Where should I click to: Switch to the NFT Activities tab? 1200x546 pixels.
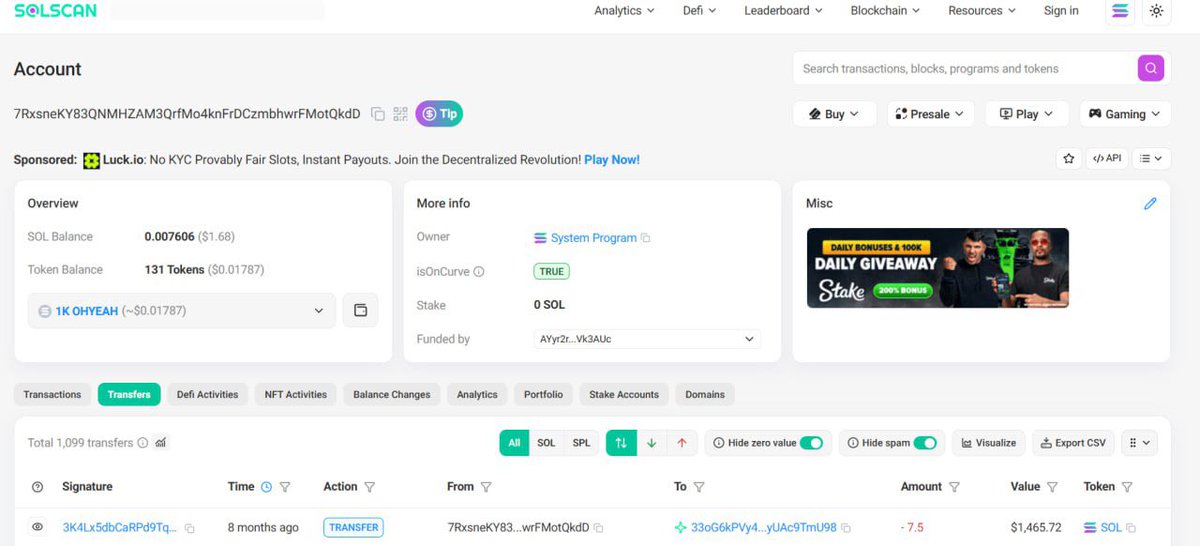coord(295,394)
